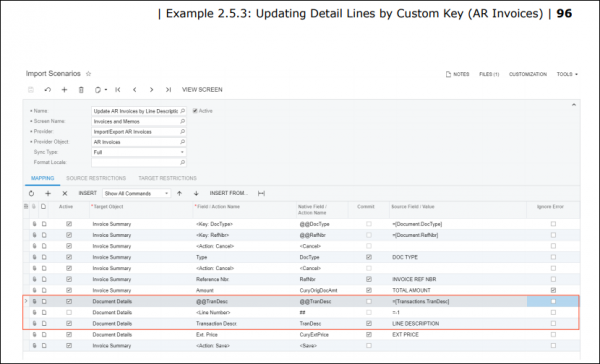The width and height of the screenshot is (600, 364).
Task: Toggle Active checkbox for <Line Number> row
Action: point(69,312)
